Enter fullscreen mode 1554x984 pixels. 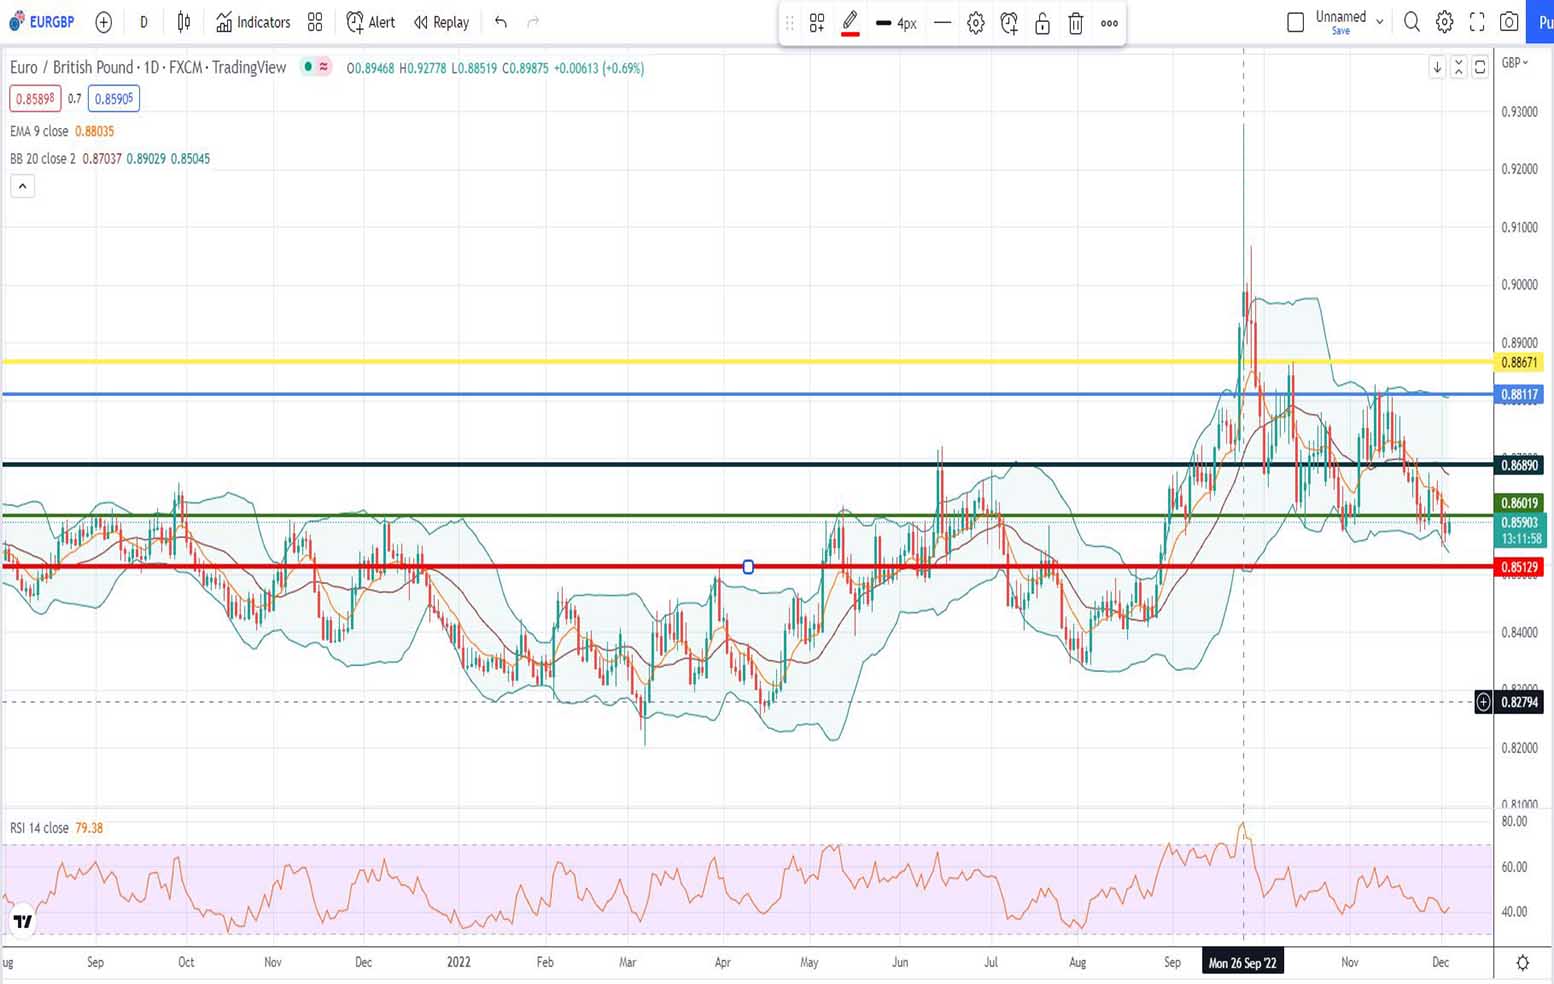[x=1477, y=22]
